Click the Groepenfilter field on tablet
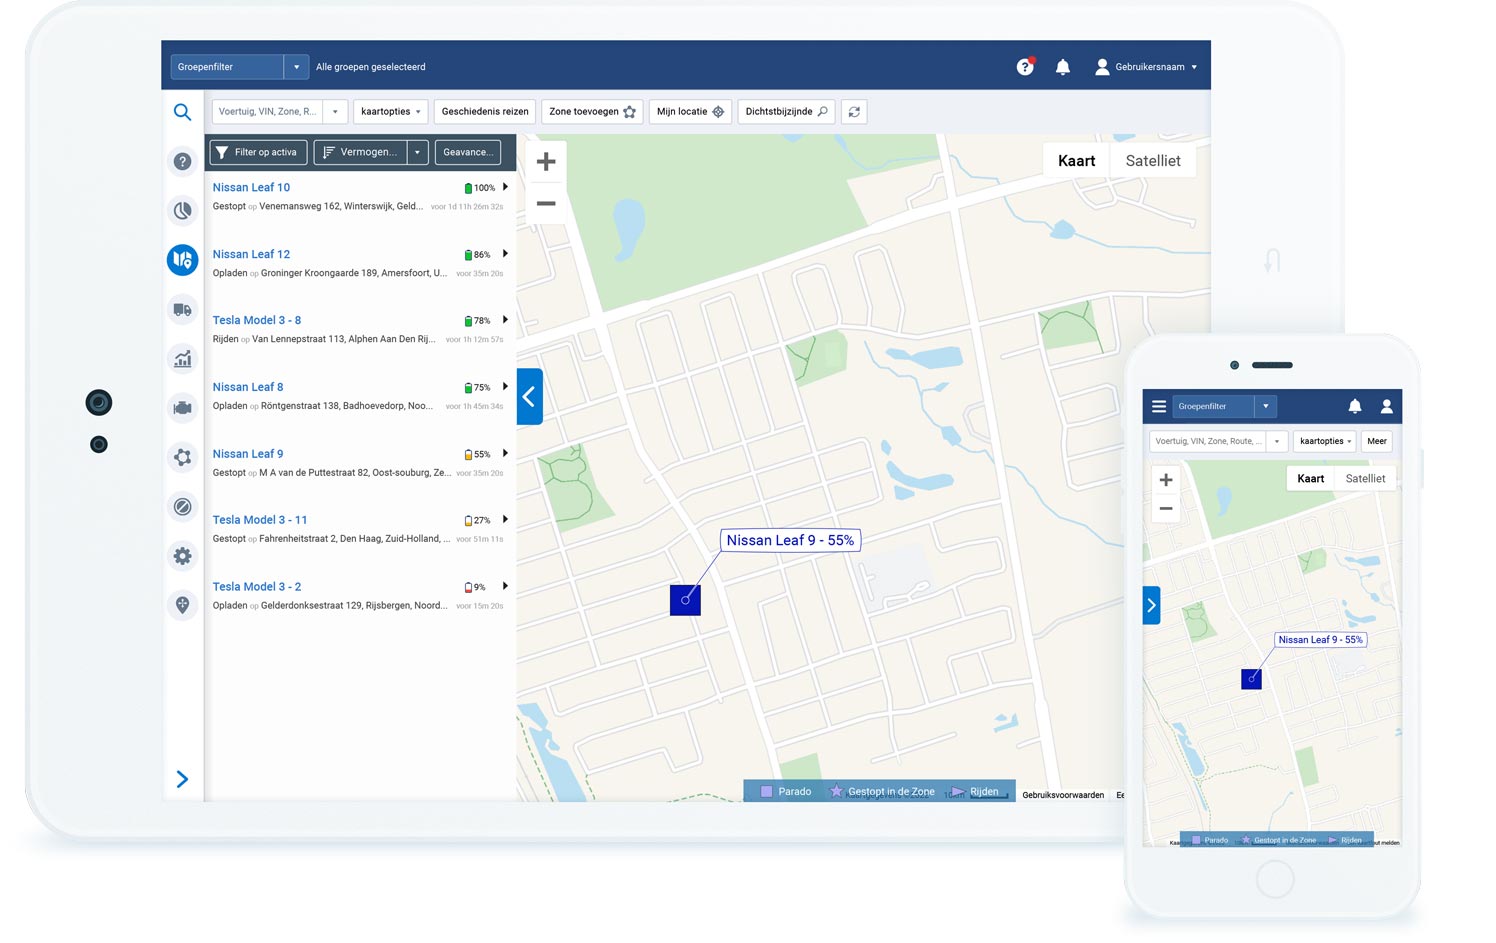This screenshot has width=1496, height=943. [227, 67]
